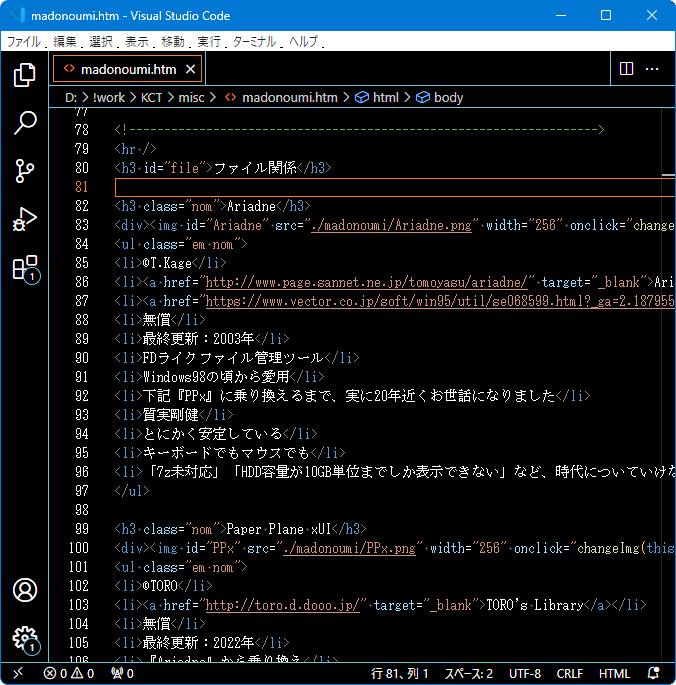Open the Explorer view in activity bar
This screenshot has width=676, height=685.
[x=24, y=75]
